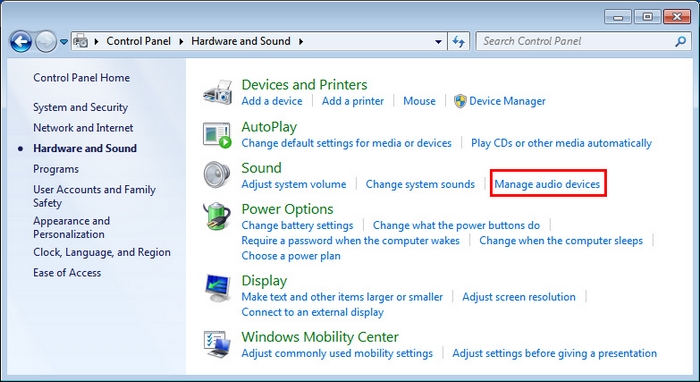700x382 pixels.
Task: Open the Display heading link
Action: [264, 281]
